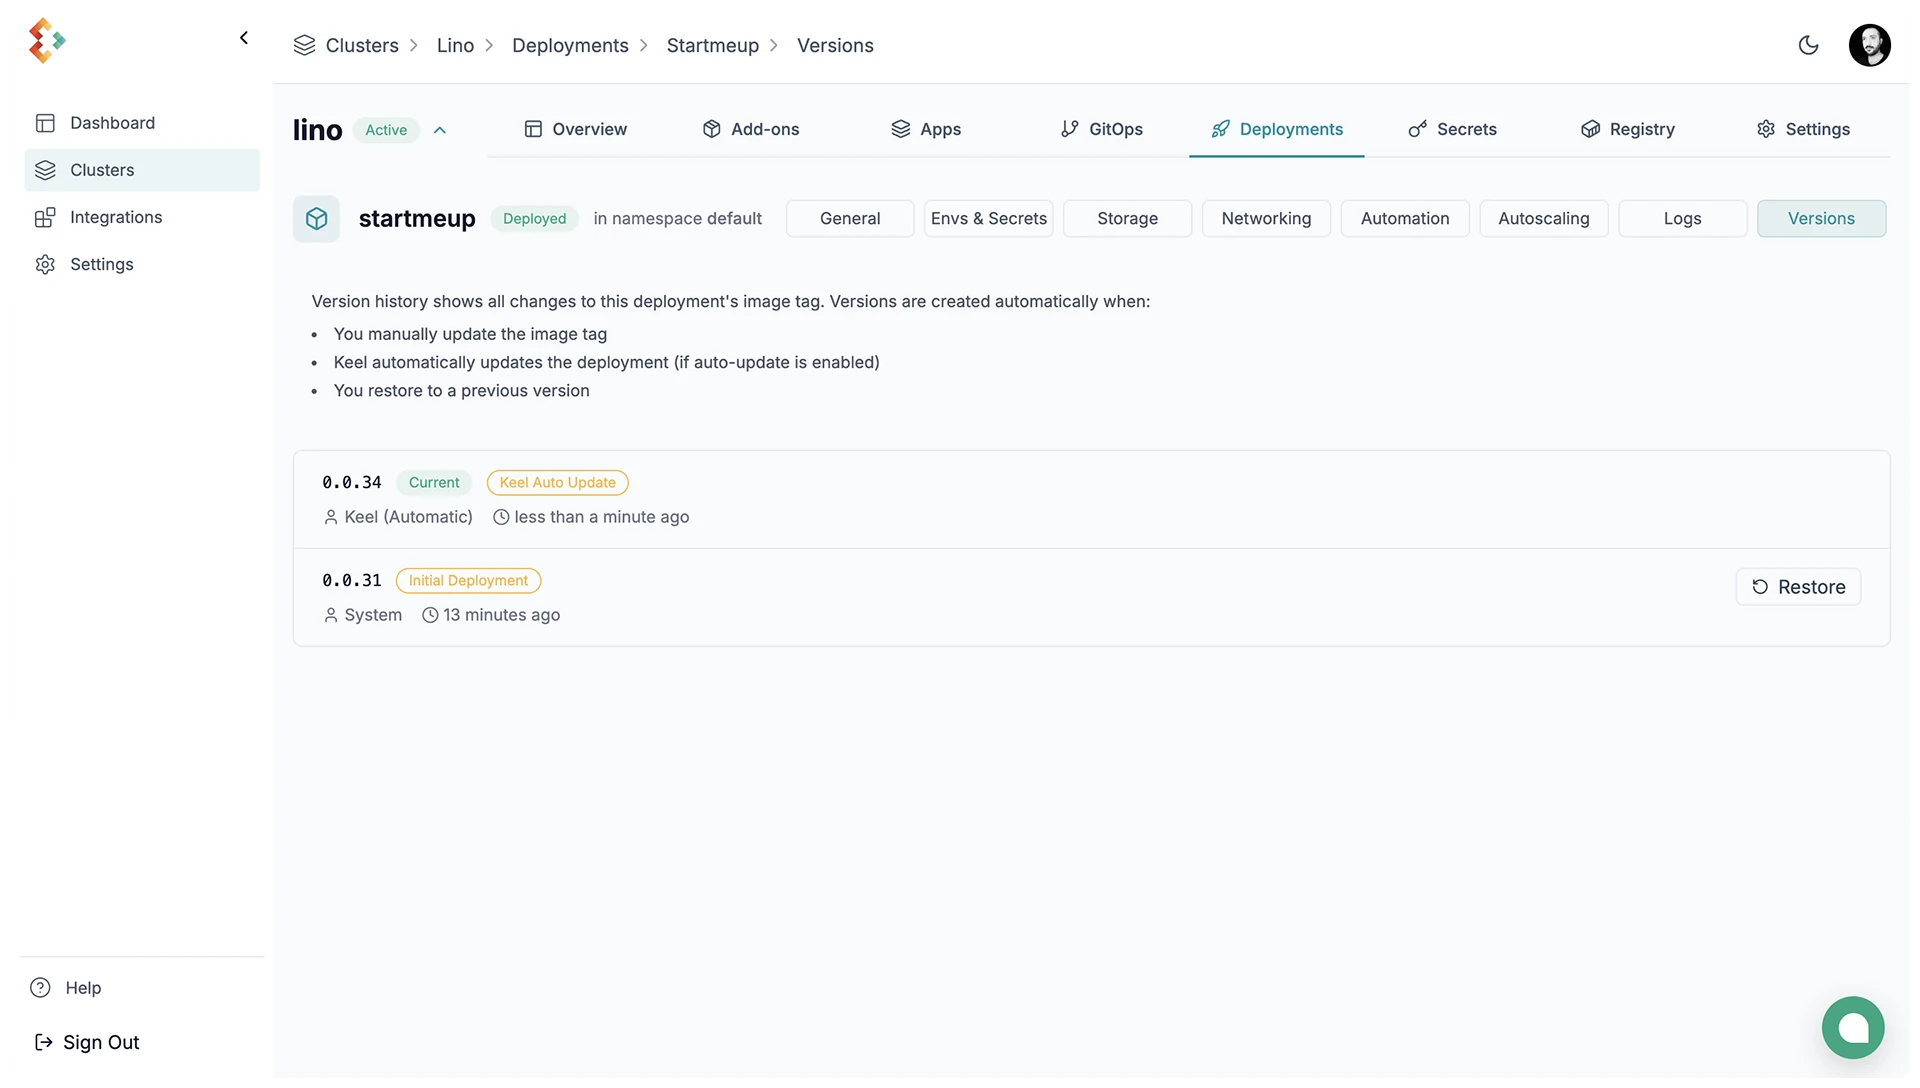This screenshot has width=1920, height=1088.
Task: Select the Registry tab
Action: [1627, 129]
